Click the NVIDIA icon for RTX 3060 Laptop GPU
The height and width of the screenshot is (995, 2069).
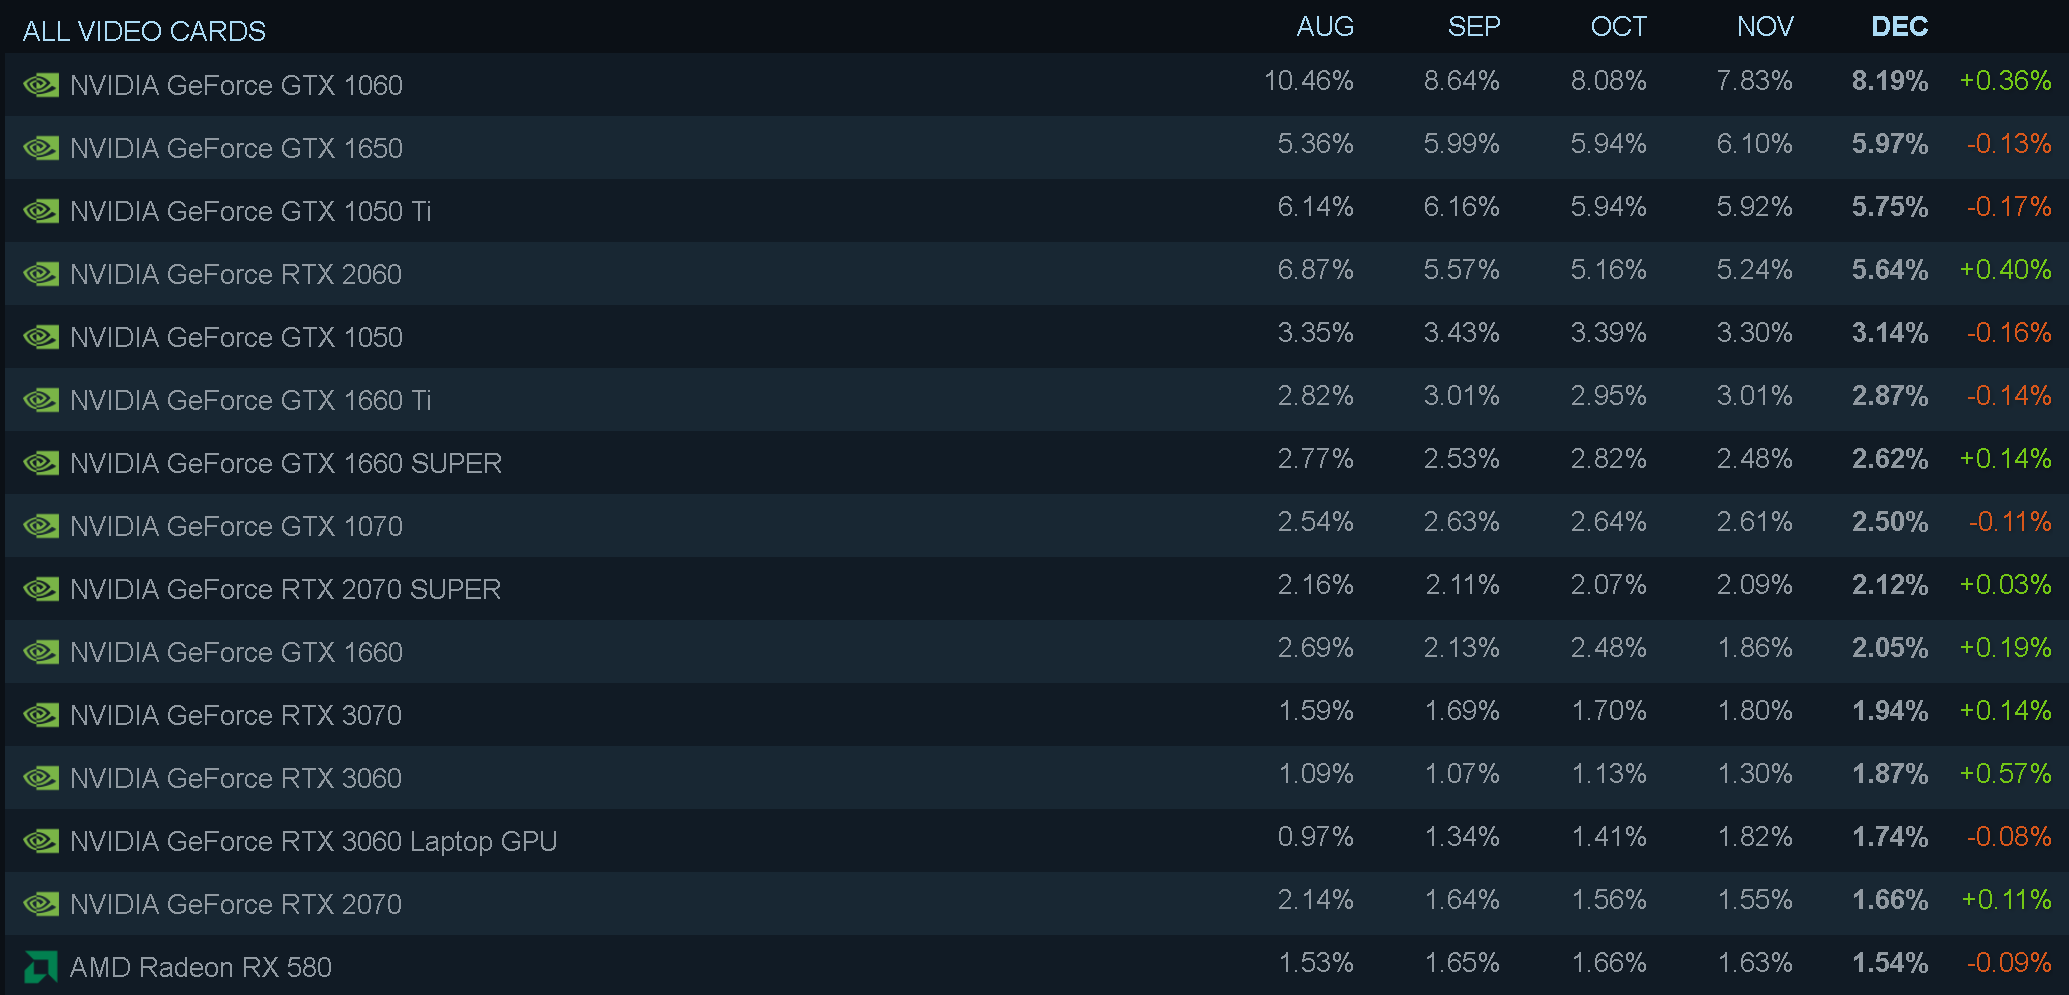[x=41, y=841]
